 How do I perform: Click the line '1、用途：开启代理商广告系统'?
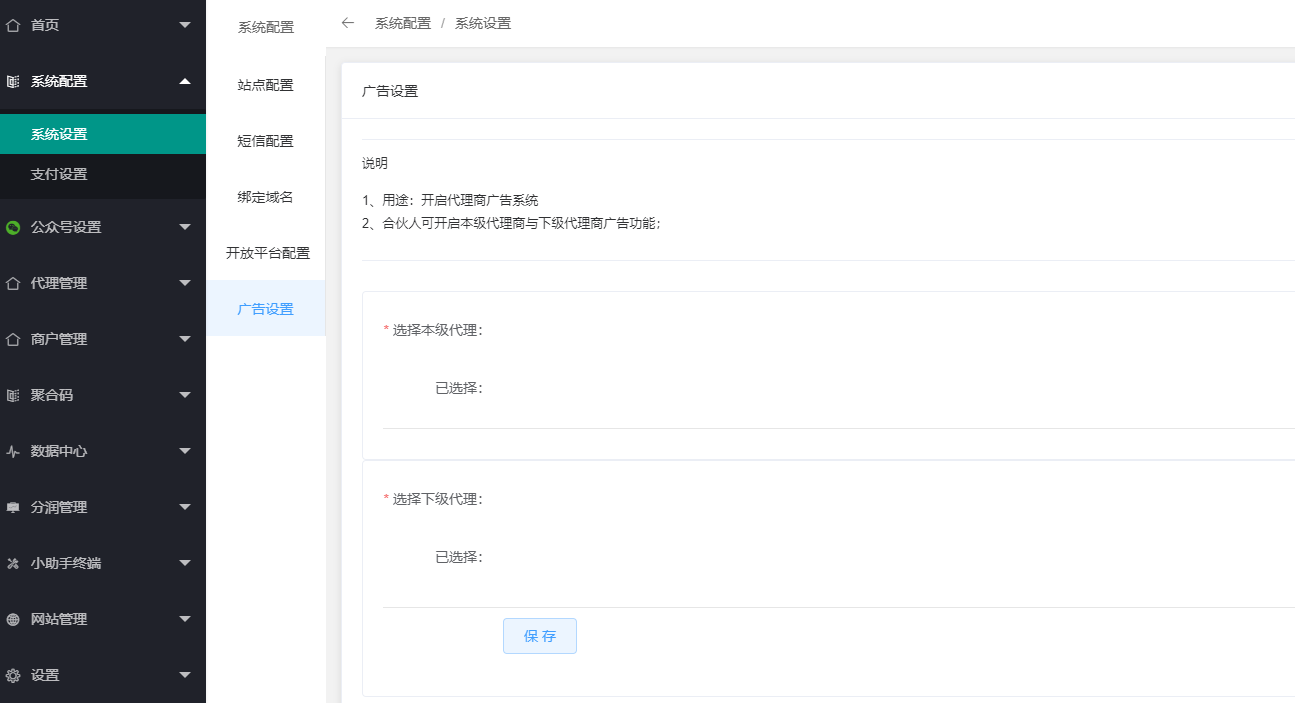coord(450,200)
